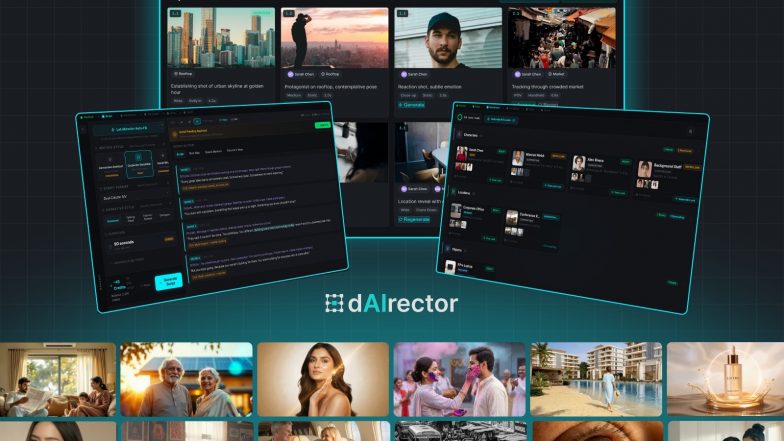This screenshot has width=784, height=441.
Task: Open the reaction shot thumbnail of man in cap
Action: (x=448, y=38)
